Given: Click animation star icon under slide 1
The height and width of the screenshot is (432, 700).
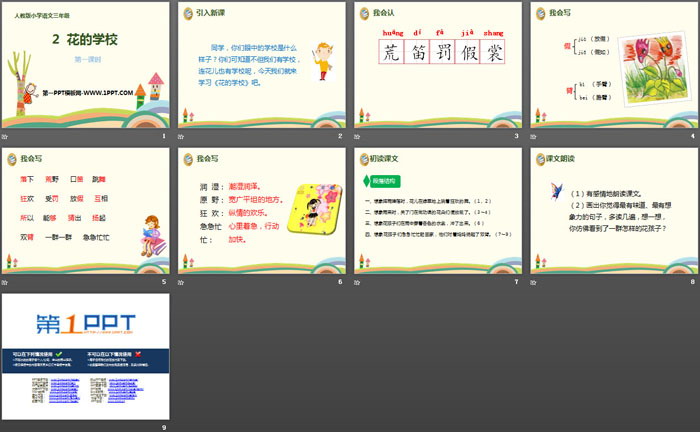Looking at the screenshot, I should point(5,136).
